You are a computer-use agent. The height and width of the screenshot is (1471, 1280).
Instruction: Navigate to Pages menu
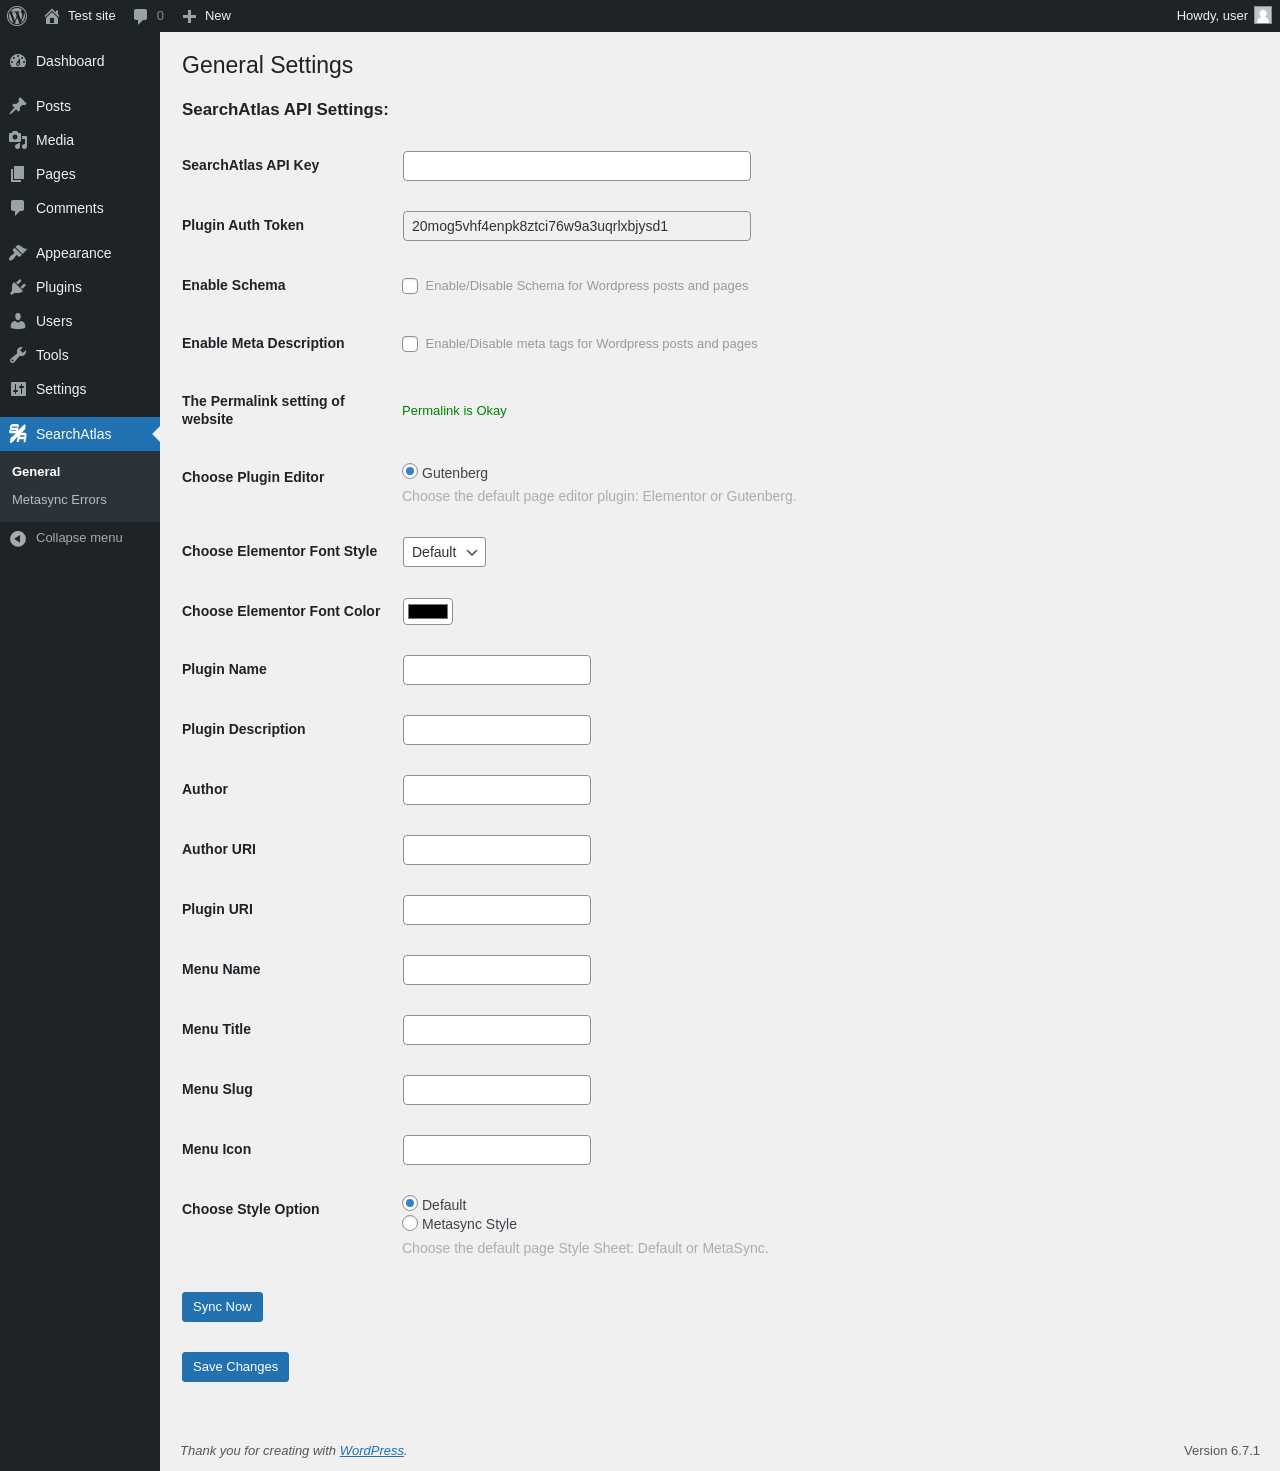coord(80,174)
